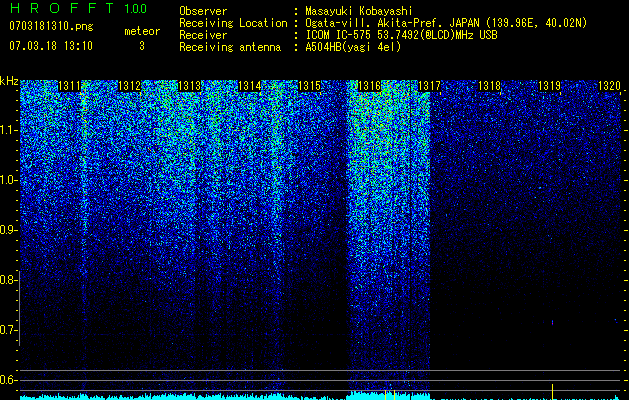Viewport: 629px width, 400px height.
Task: Click the 1.0 kHz axis label
Action: [x=8, y=180]
